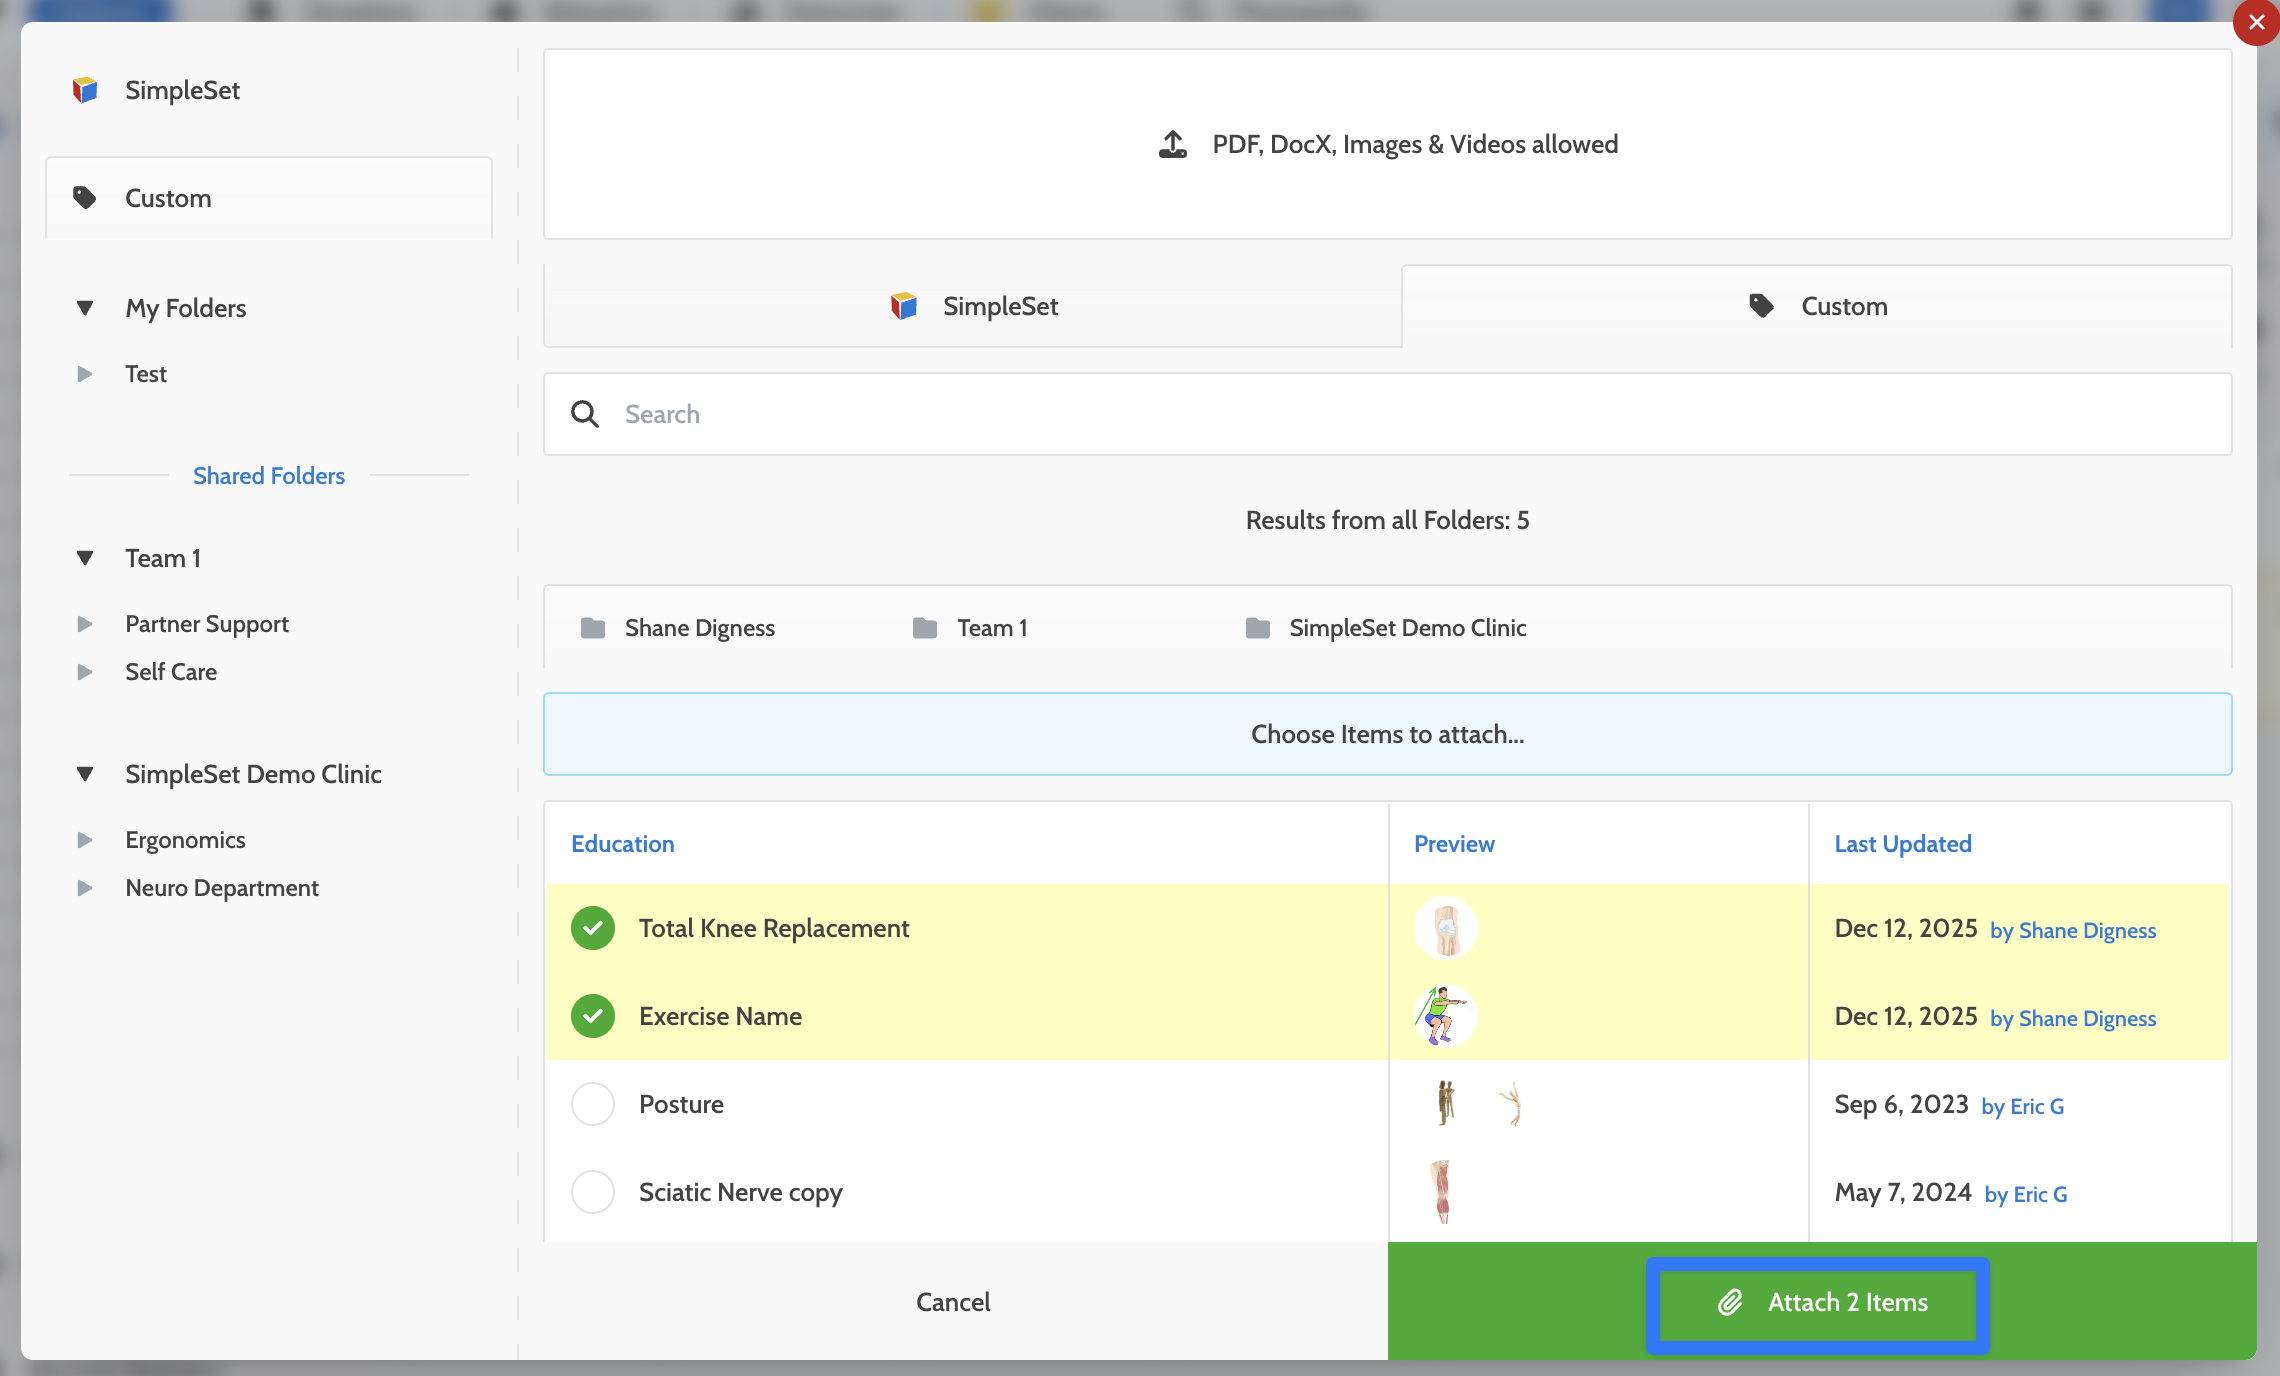2280x1376 pixels.
Task: Switch to the SimpleSet tab
Action: 972,306
